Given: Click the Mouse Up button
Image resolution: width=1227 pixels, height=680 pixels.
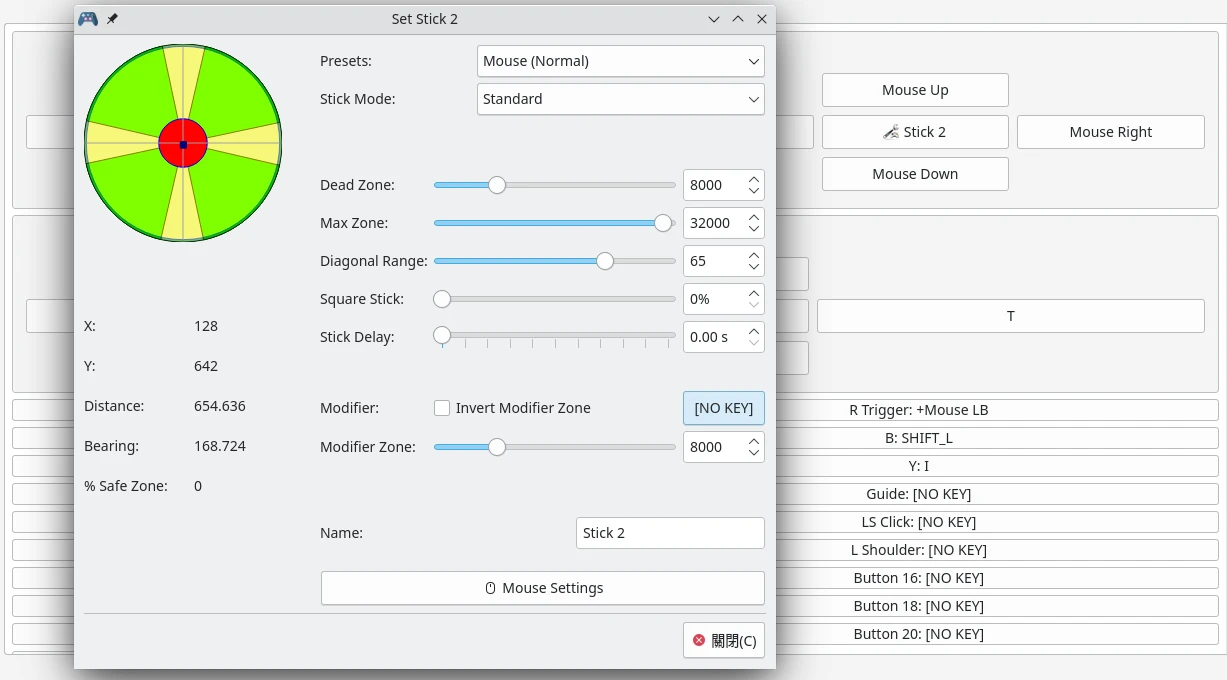Looking at the screenshot, I should pyautogui.click(x=914, y=90).
